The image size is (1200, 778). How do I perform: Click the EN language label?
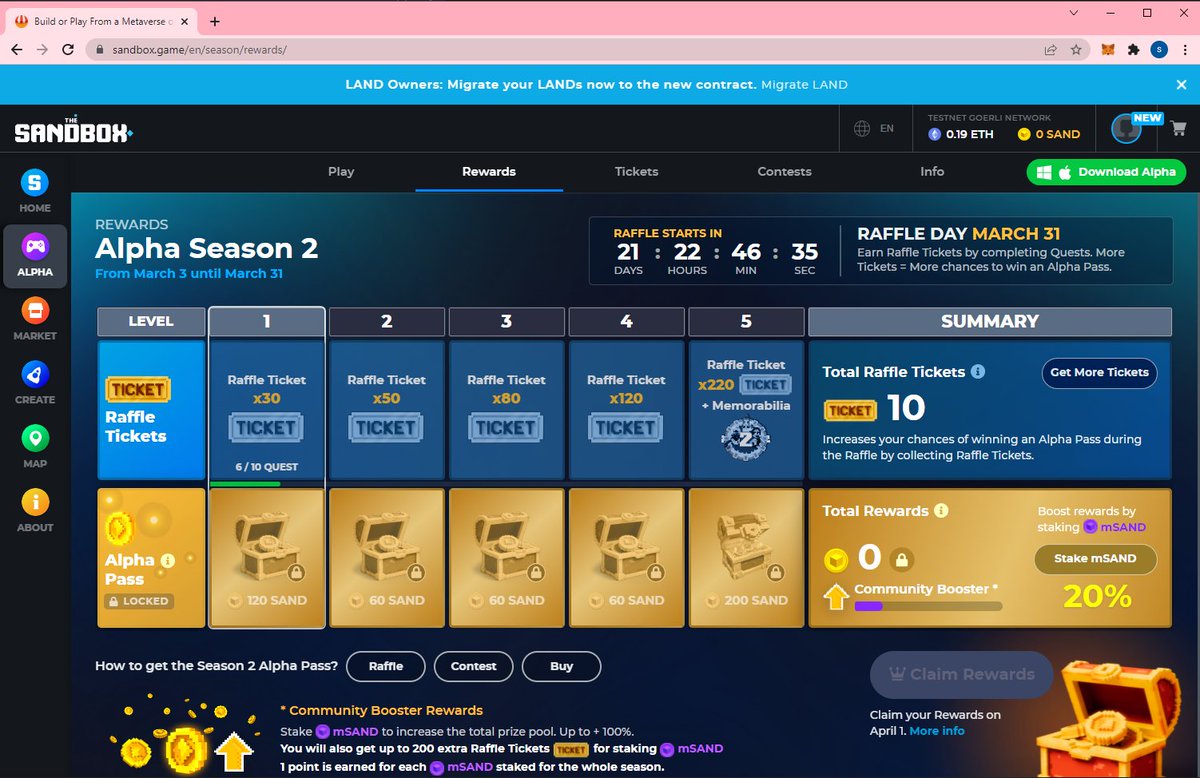click(x=887, y=129)
